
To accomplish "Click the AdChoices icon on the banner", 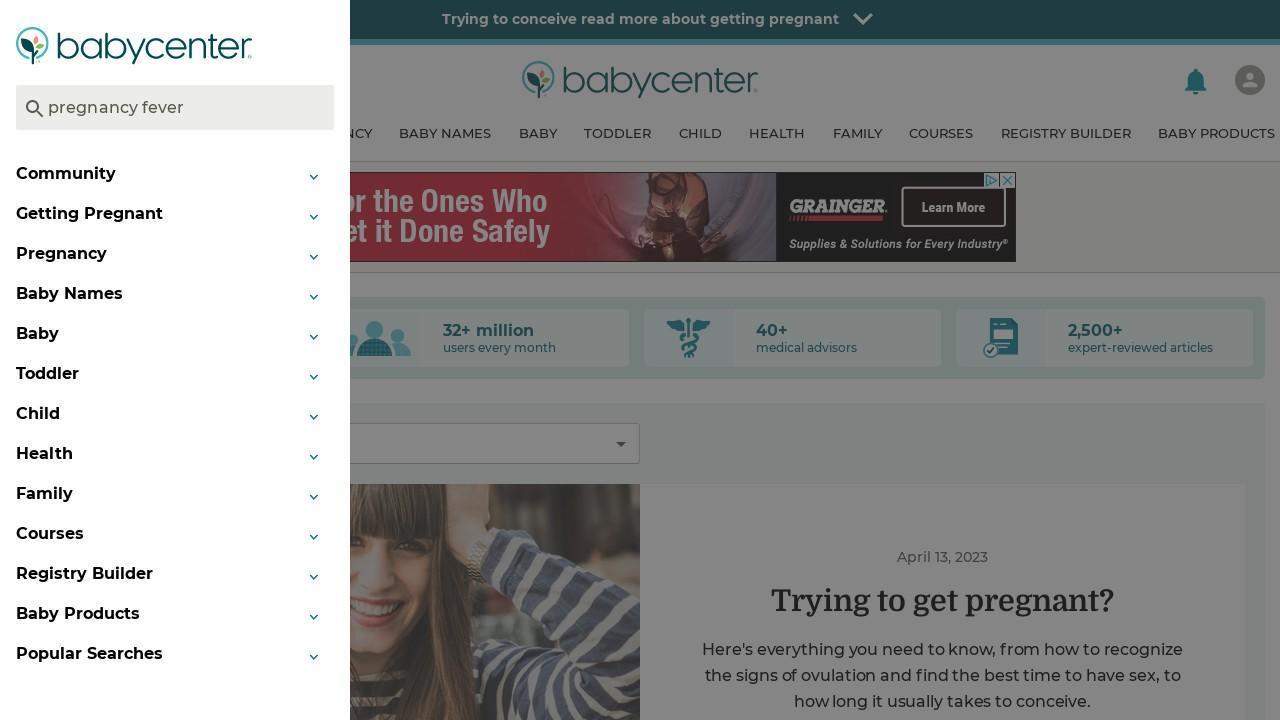I will tap(991, 180).
